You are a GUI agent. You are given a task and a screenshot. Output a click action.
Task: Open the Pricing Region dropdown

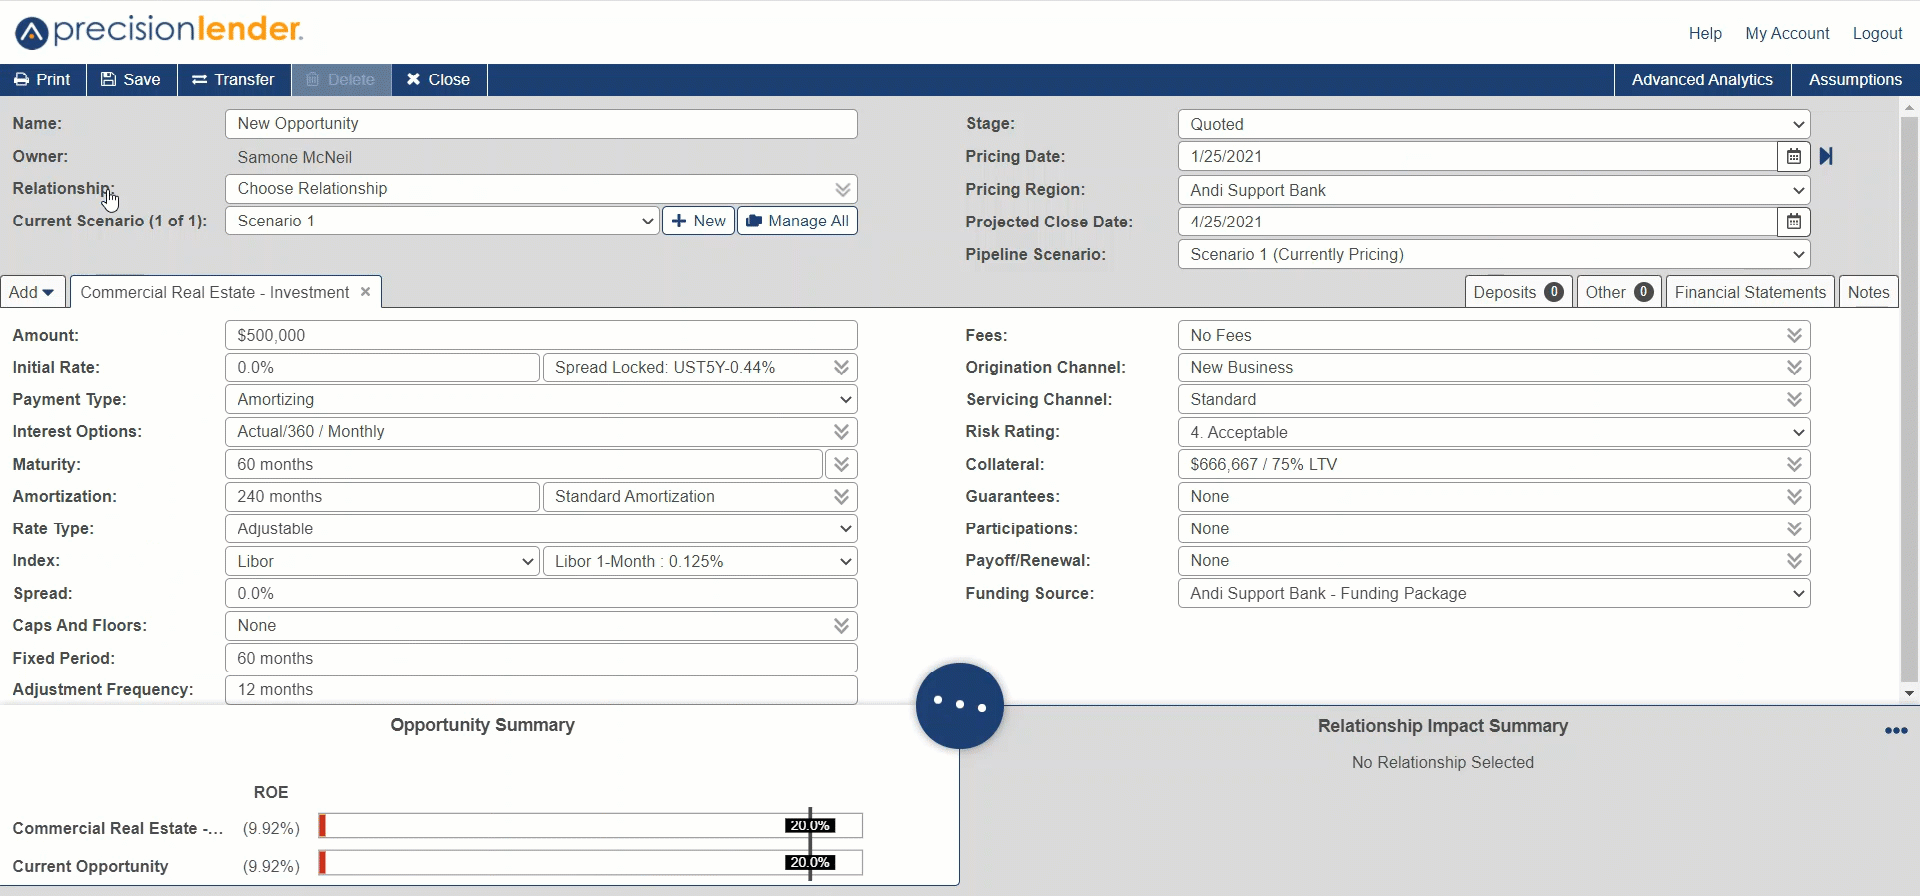pyautogui.click(x=1494, y=190)
